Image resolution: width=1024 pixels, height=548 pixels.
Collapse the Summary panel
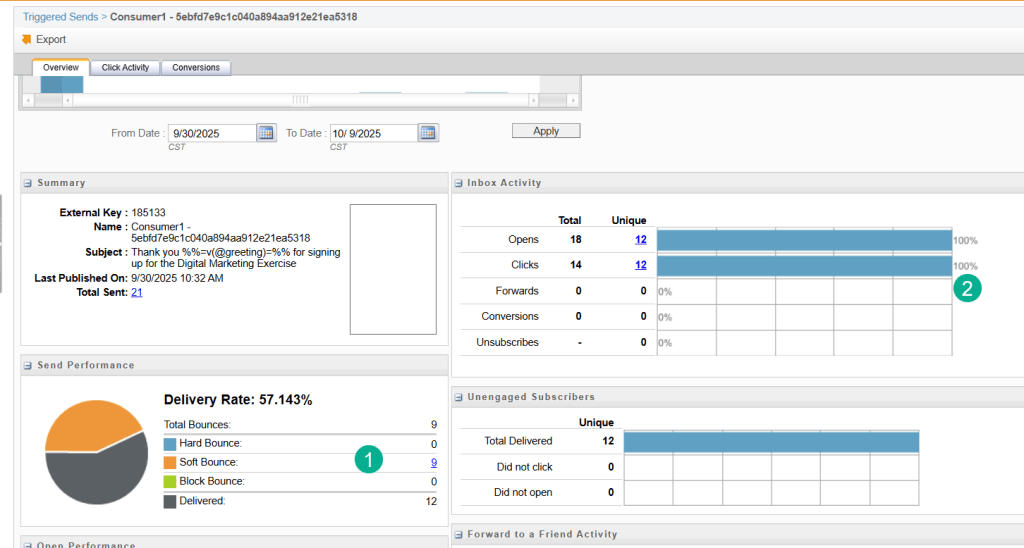(29, 183)
